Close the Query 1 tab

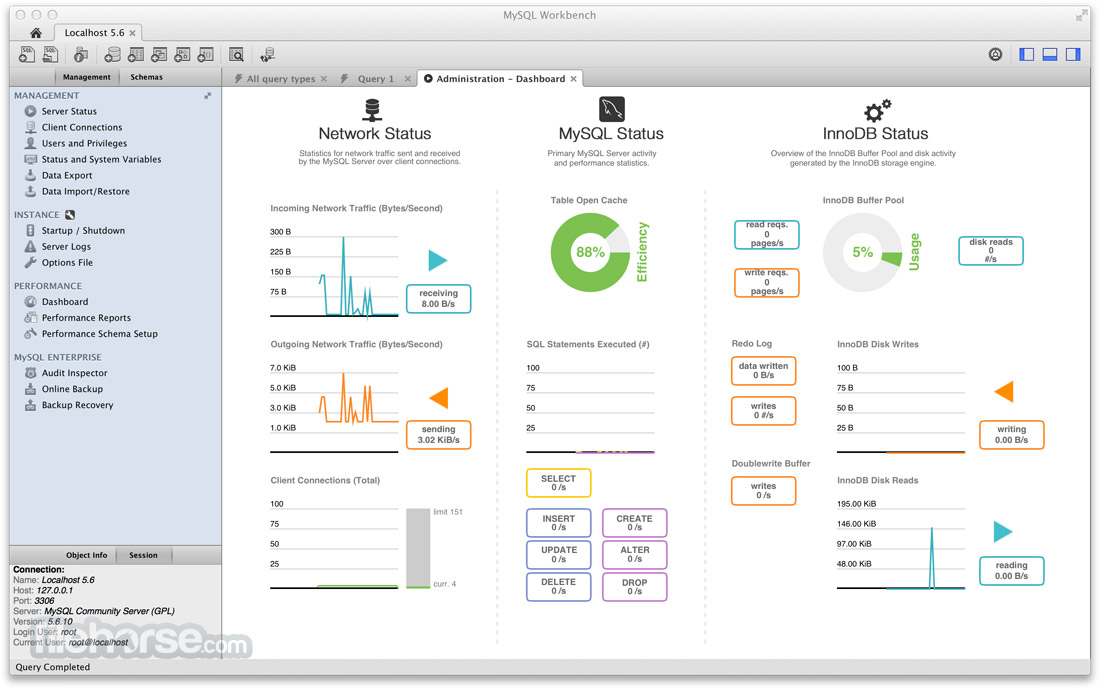pos(408,79)
